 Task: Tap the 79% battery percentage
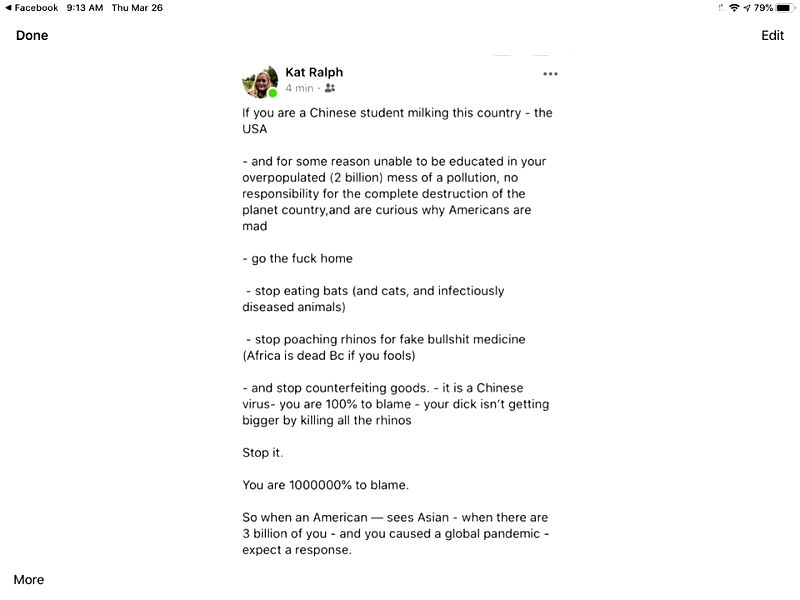pyautogui.click(x=763, y=8)
